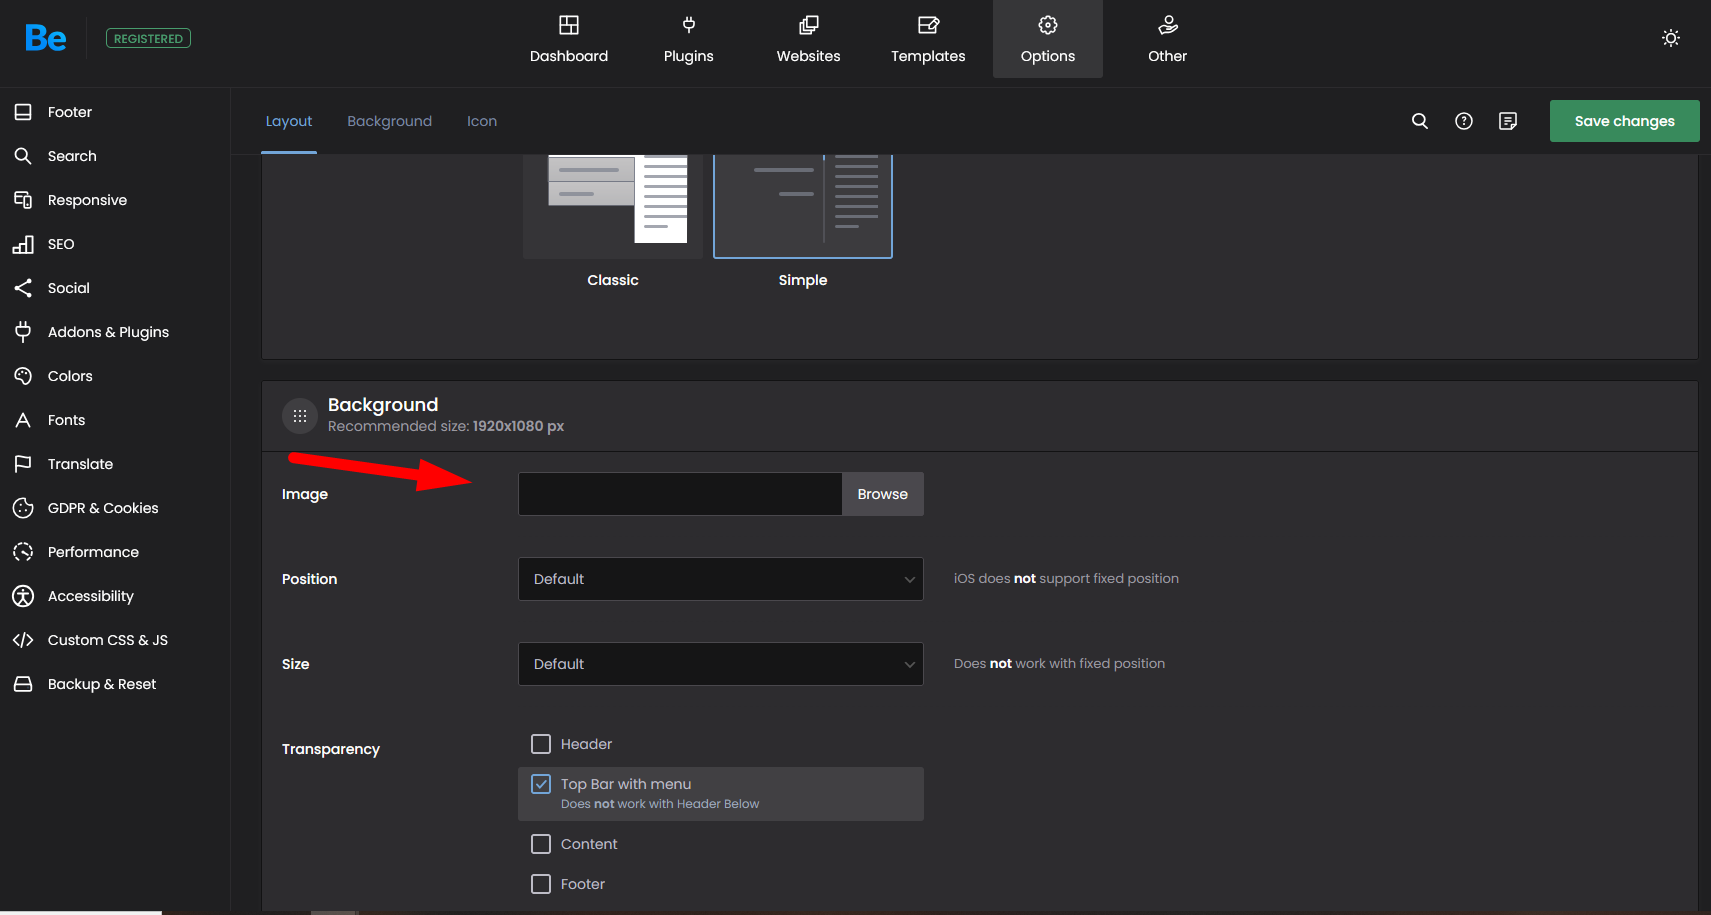Click the Footer sidebar icon
The height and width of the screenshot is (915, 1711).
tap(23, 112)
